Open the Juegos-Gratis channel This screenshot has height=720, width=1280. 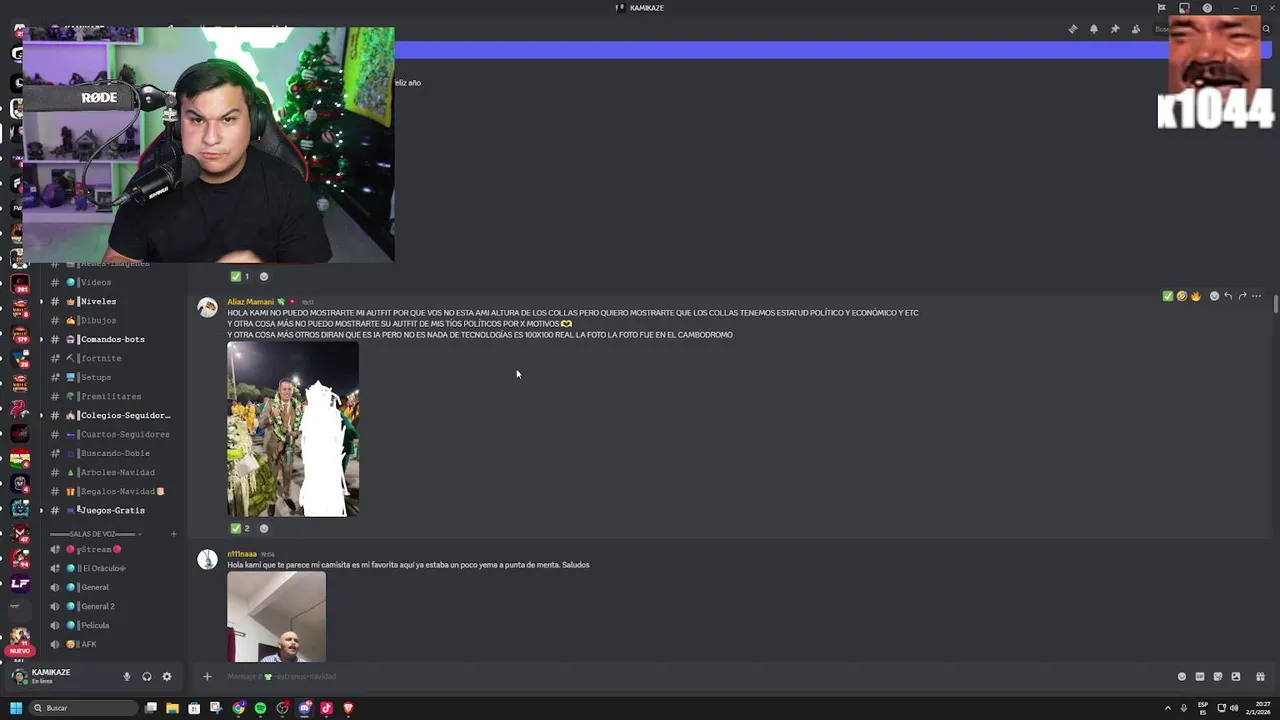click(112, 511)
